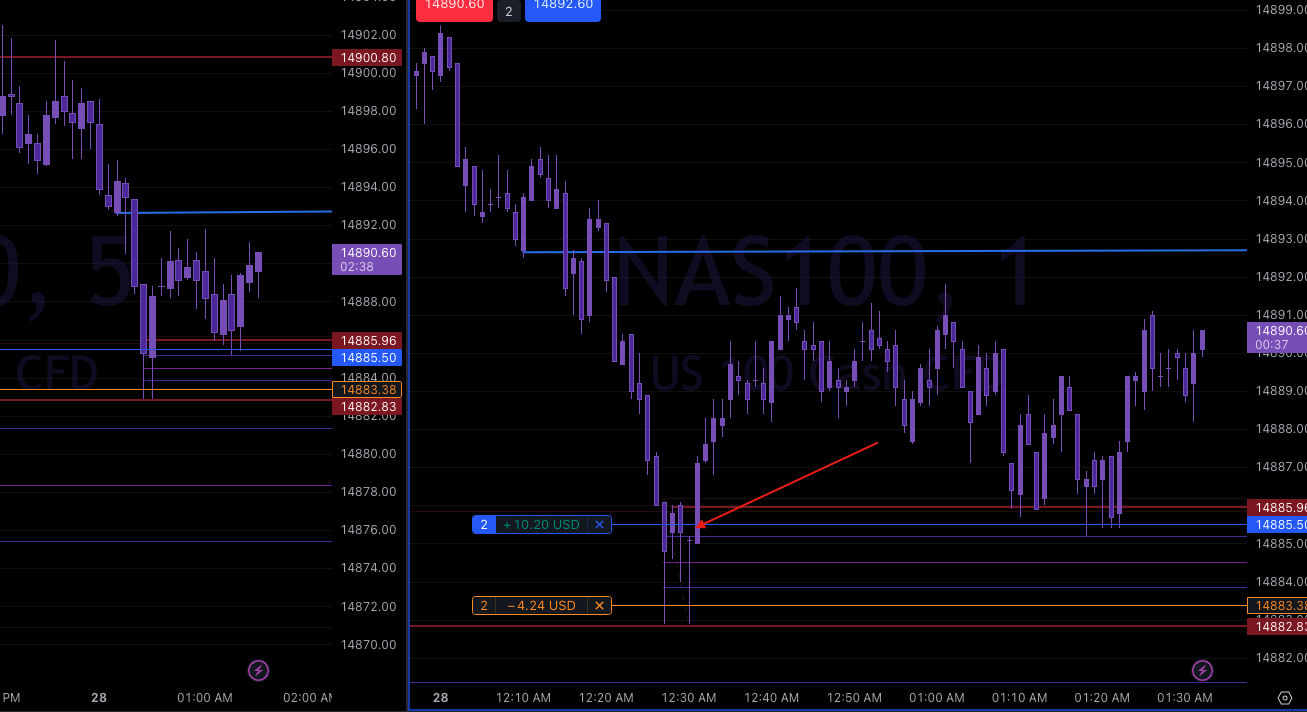1307x712 pixels.
Task: Click the lightning instant-trading icon on left chart
Action: pyautogui.click(x=258, y=671)
